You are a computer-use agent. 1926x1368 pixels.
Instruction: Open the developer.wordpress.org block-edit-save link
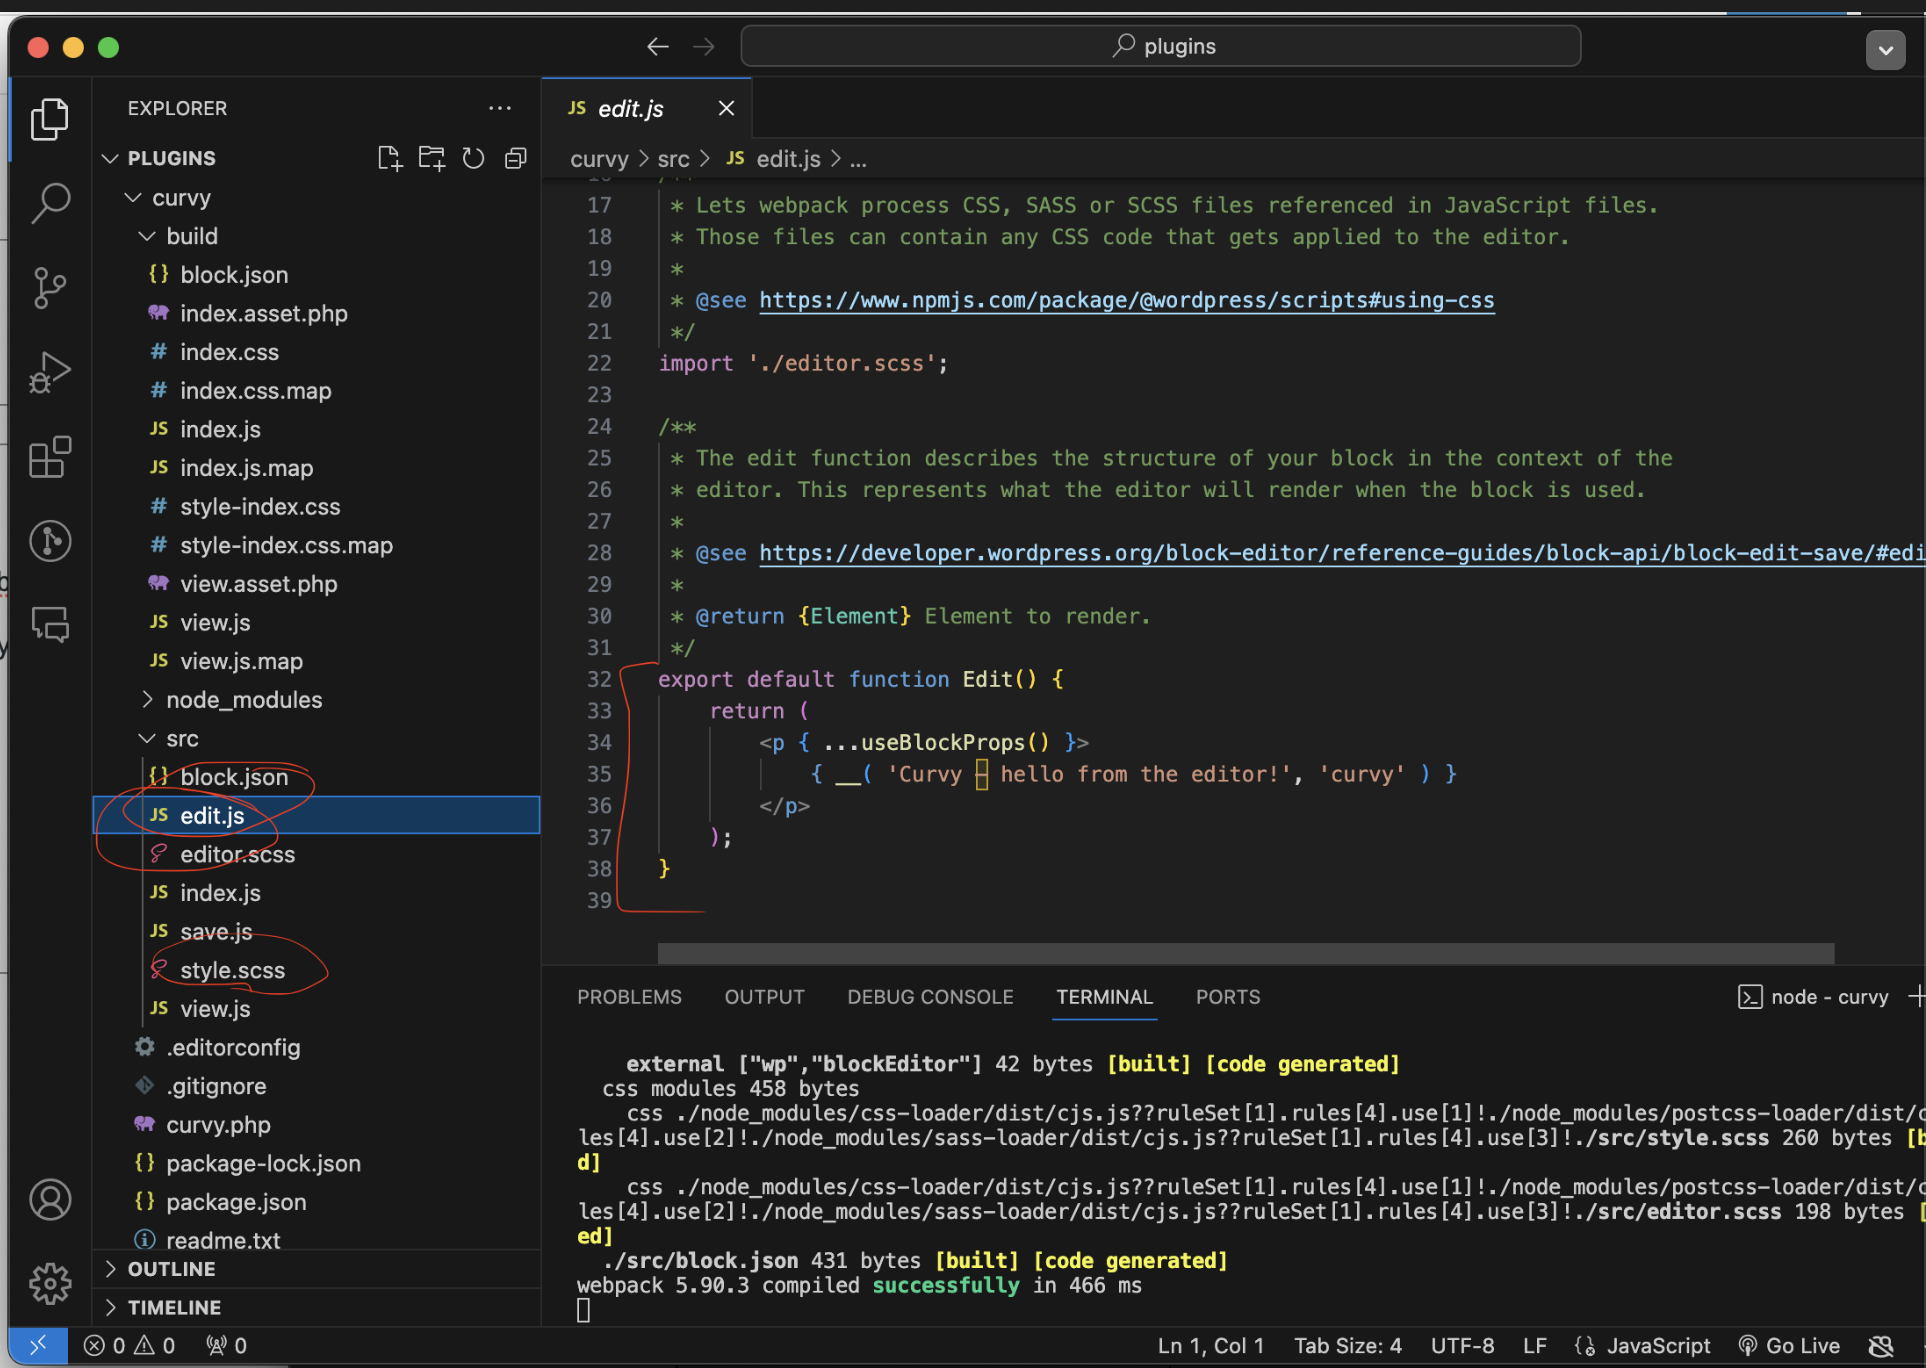(1342, 553)
